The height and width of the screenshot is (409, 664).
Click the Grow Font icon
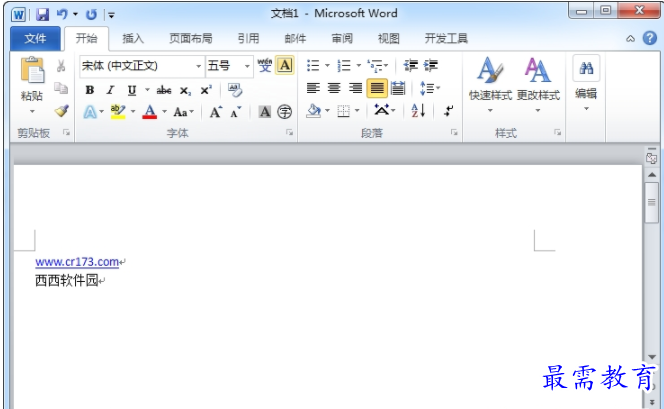point(216,112)
